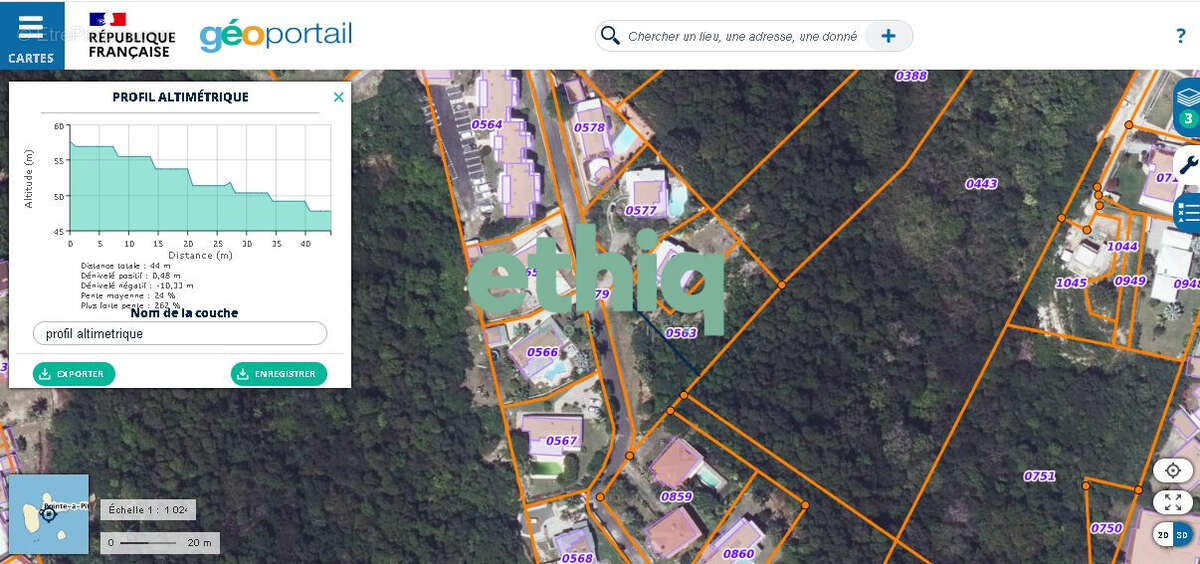The width and height of the screenshot is (1200, 564).
Task: Show the map legend panel
Action: pyautogui.click(x=1187, y=213)
